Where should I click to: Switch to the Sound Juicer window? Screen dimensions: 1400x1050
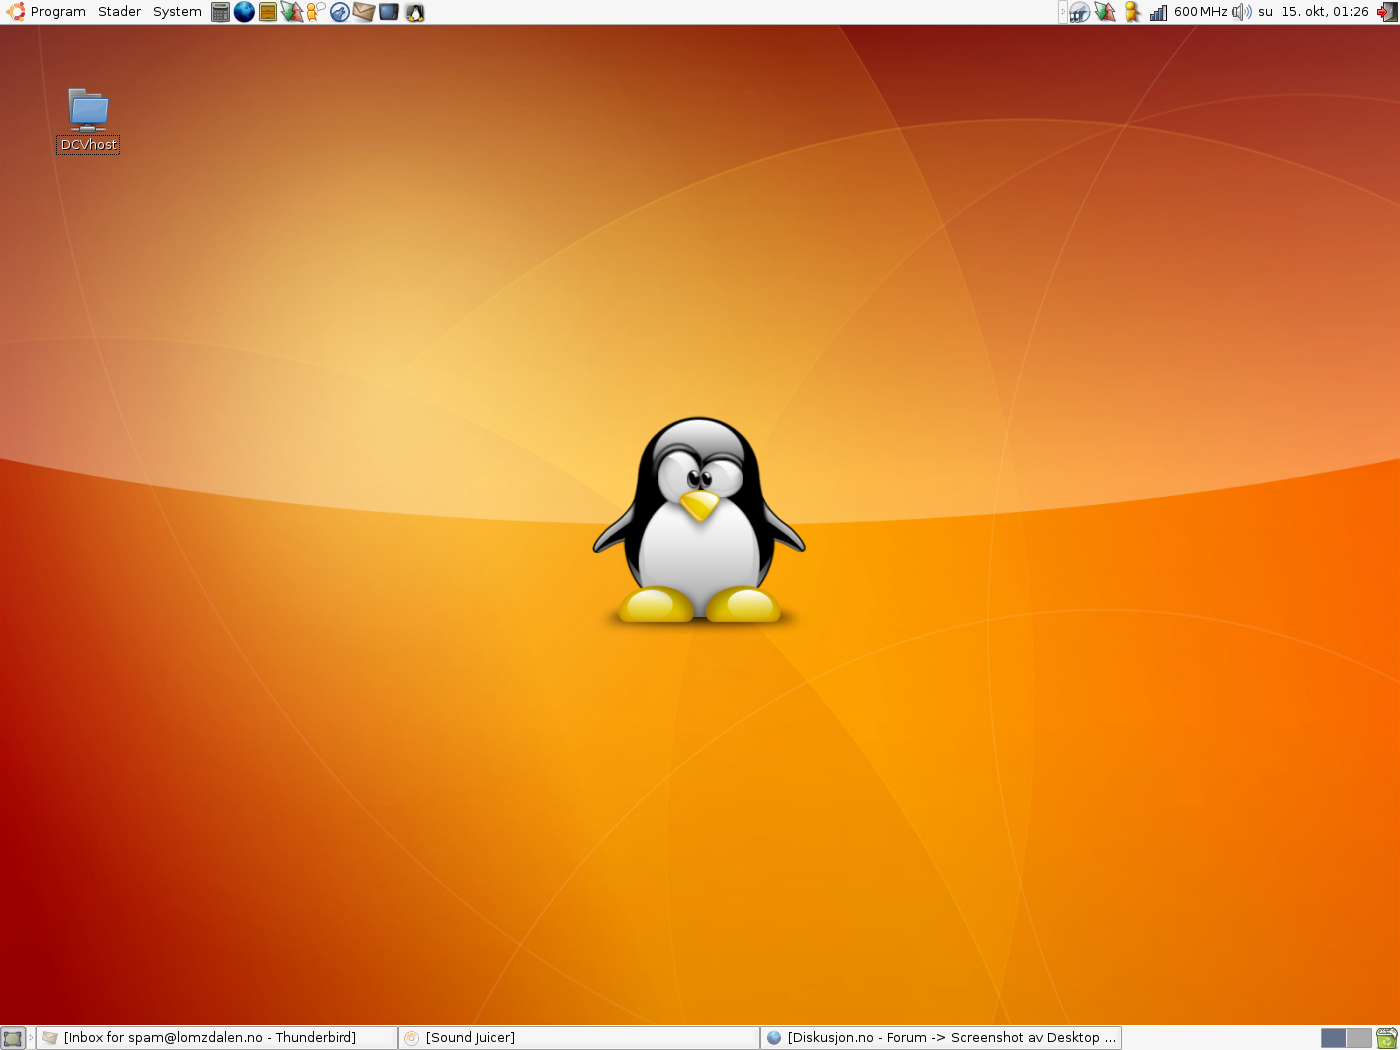(579, 1038)
